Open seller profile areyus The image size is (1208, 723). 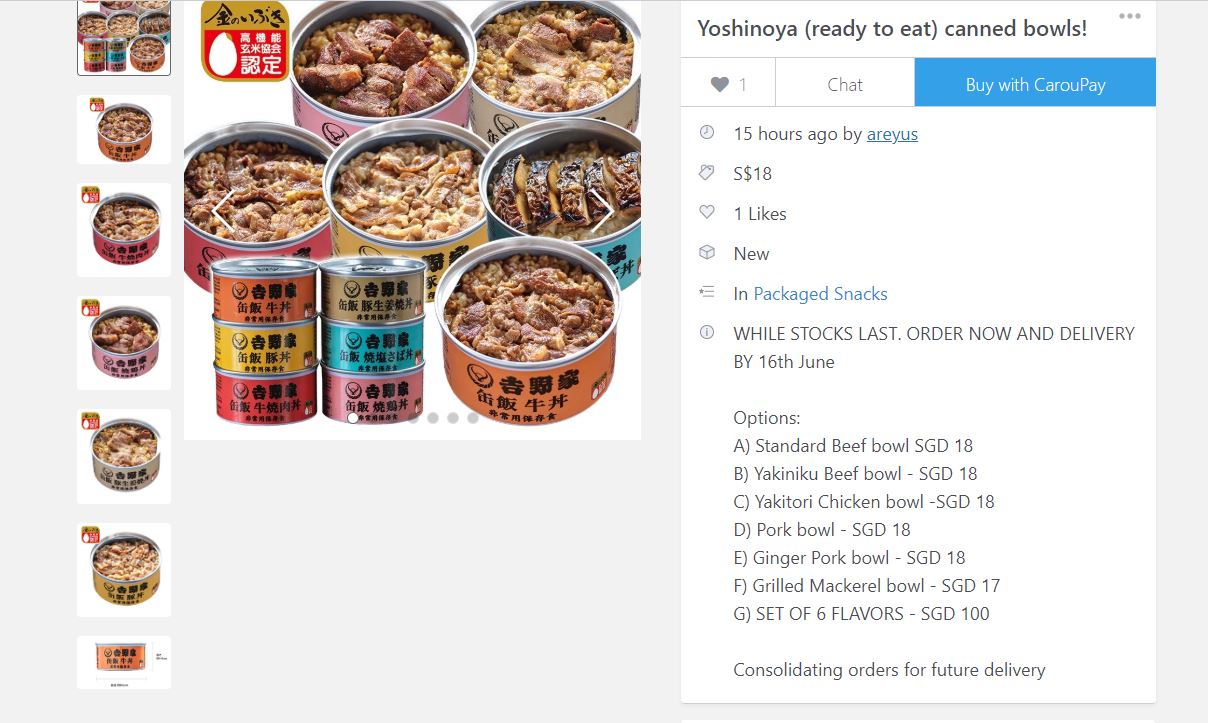(892, 134)
